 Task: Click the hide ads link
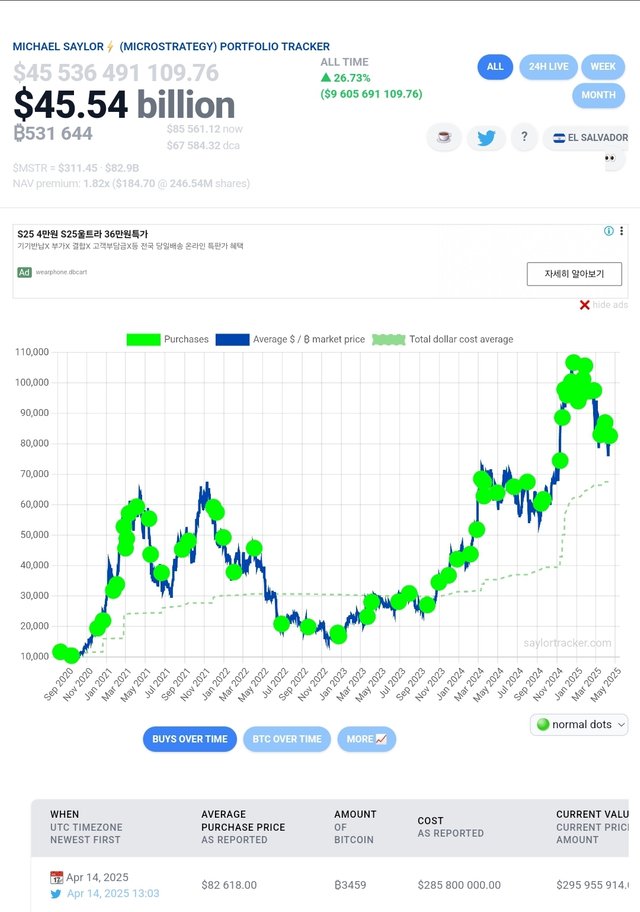point(610,305)
